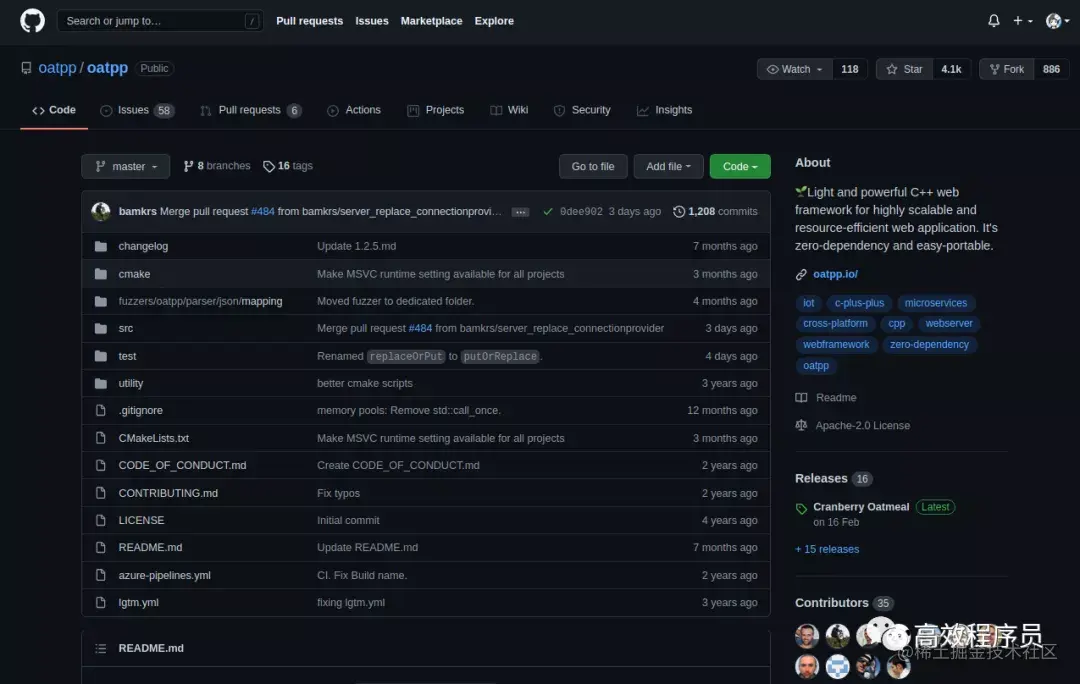Screen dimensions: 1080x684
Task: Open bamkrs committer avatar
Action: pos(101,211)
